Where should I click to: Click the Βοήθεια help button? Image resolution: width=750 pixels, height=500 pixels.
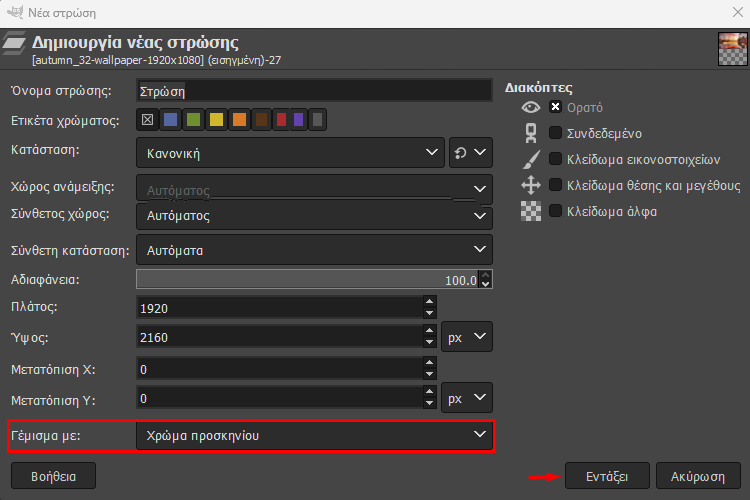54,476
